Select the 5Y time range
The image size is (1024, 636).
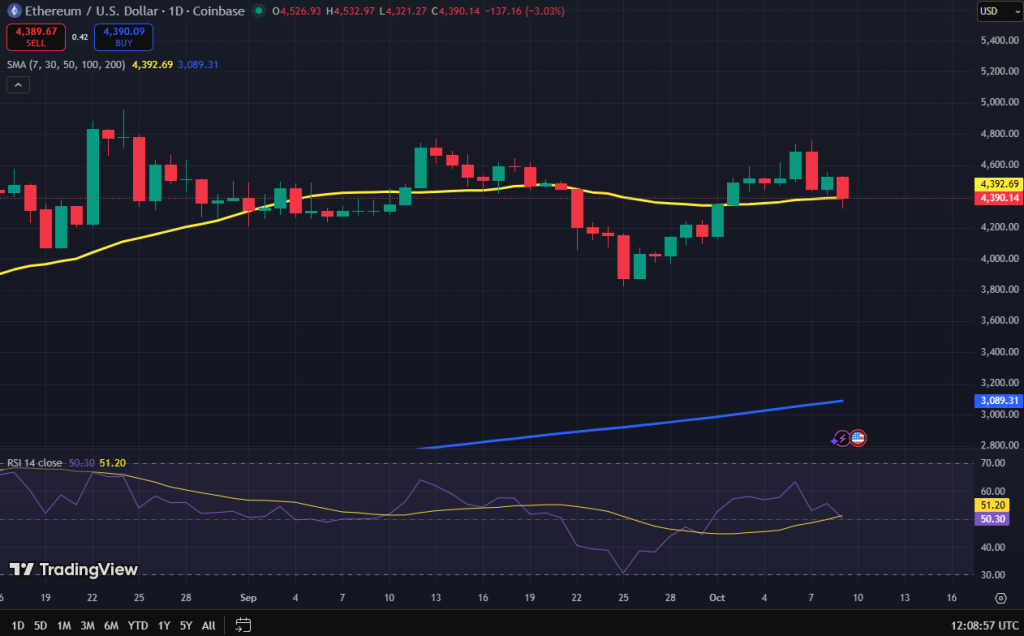(x=186, y=626)
